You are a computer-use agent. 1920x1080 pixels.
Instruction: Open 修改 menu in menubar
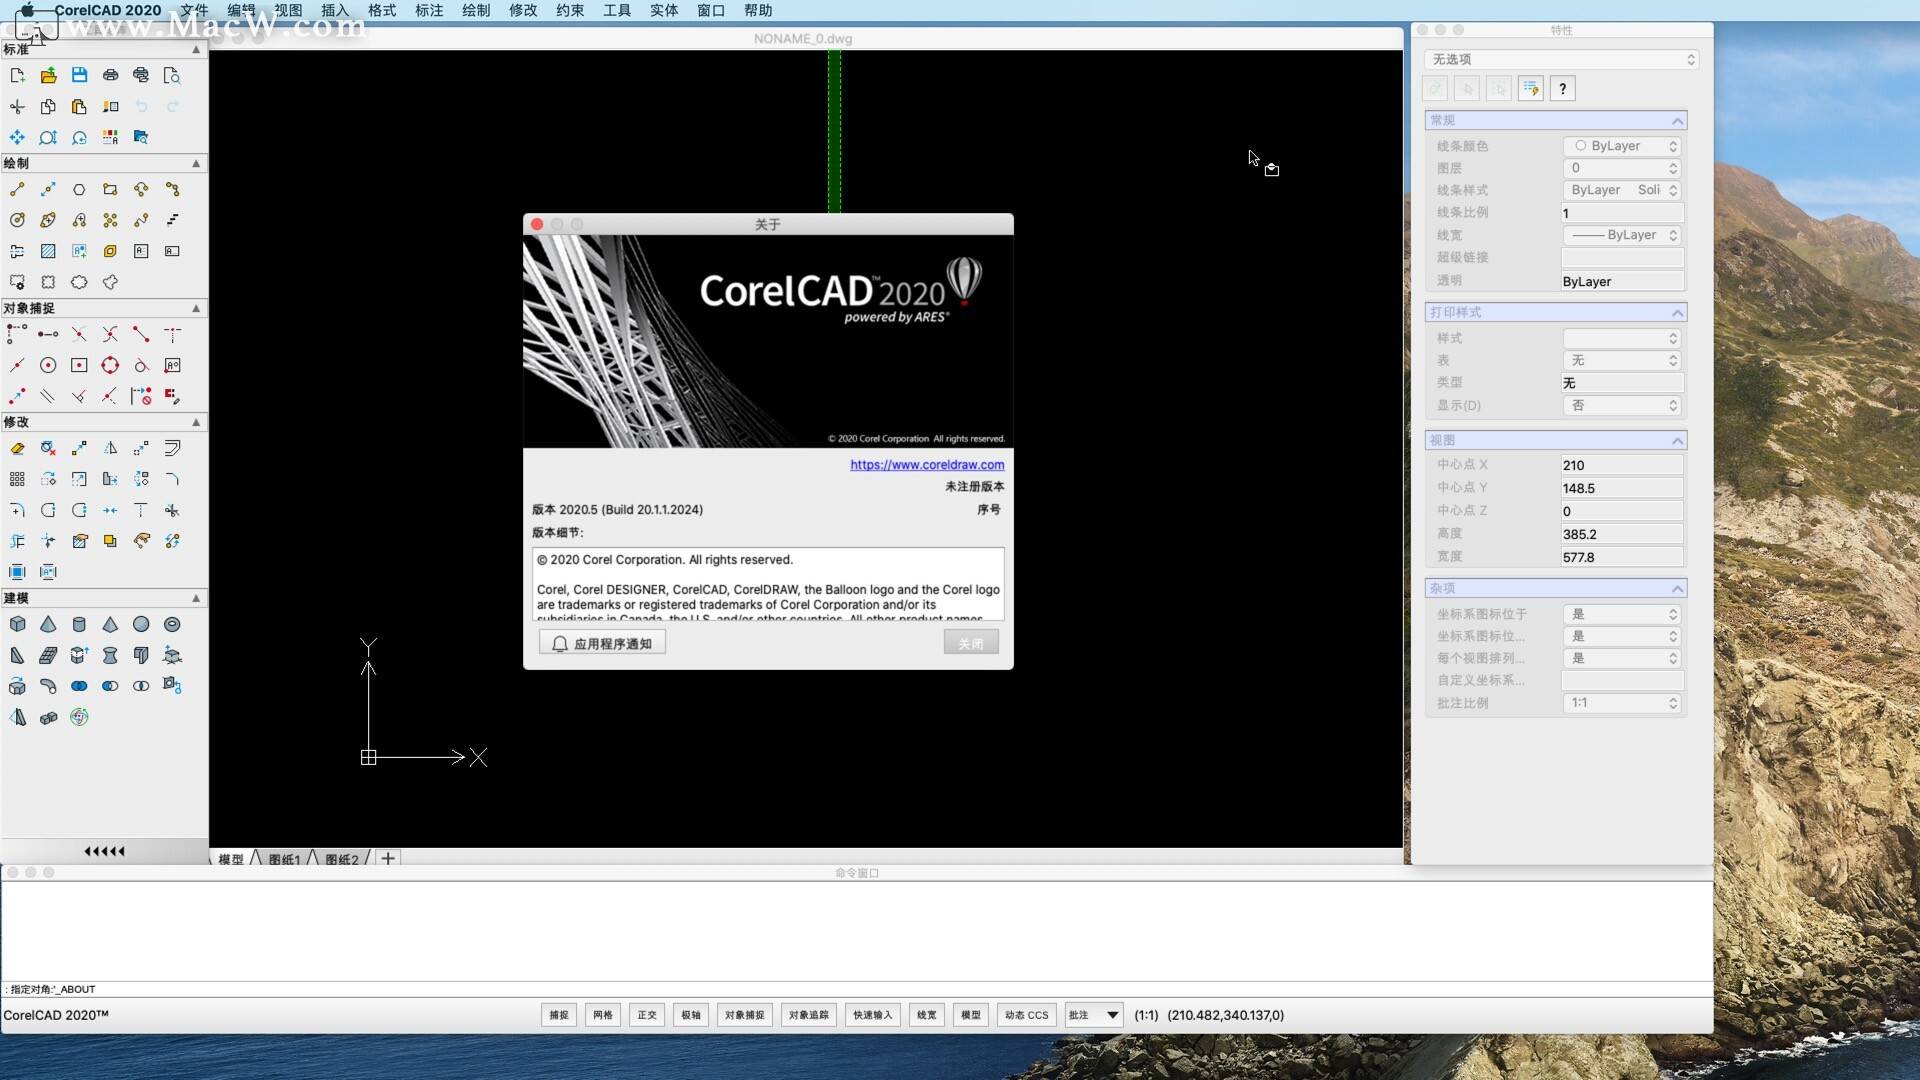[x=522, y=11]
